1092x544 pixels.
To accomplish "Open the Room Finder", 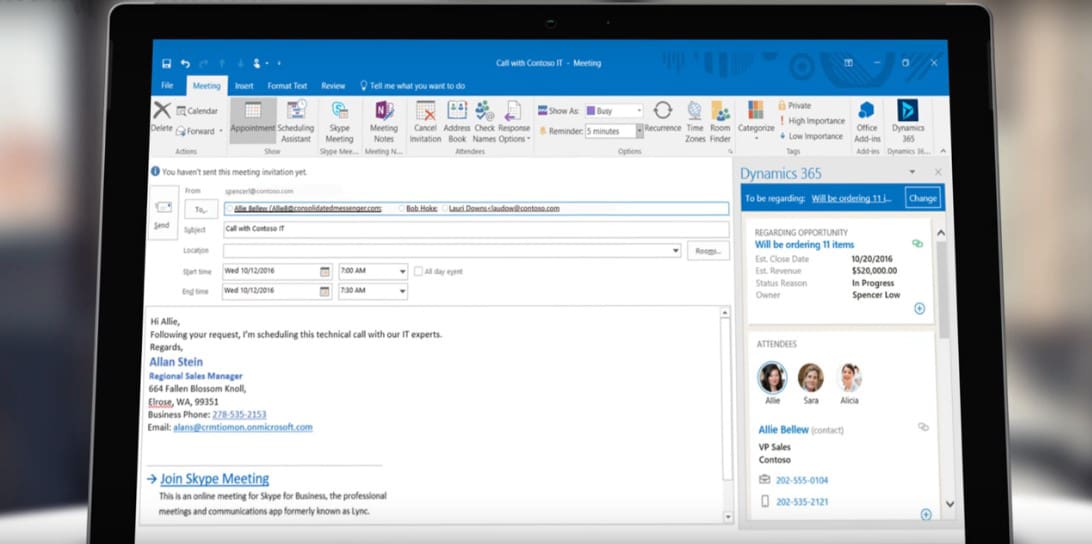I will click(720, 121).
